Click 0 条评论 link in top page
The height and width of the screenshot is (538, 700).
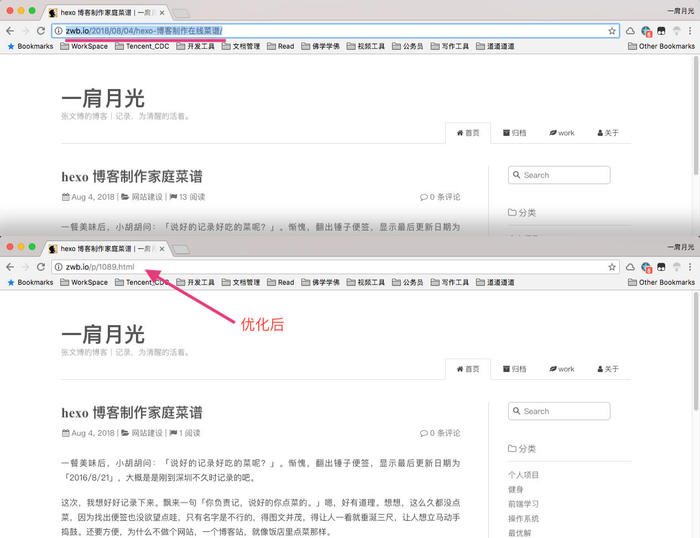point(440,197)
